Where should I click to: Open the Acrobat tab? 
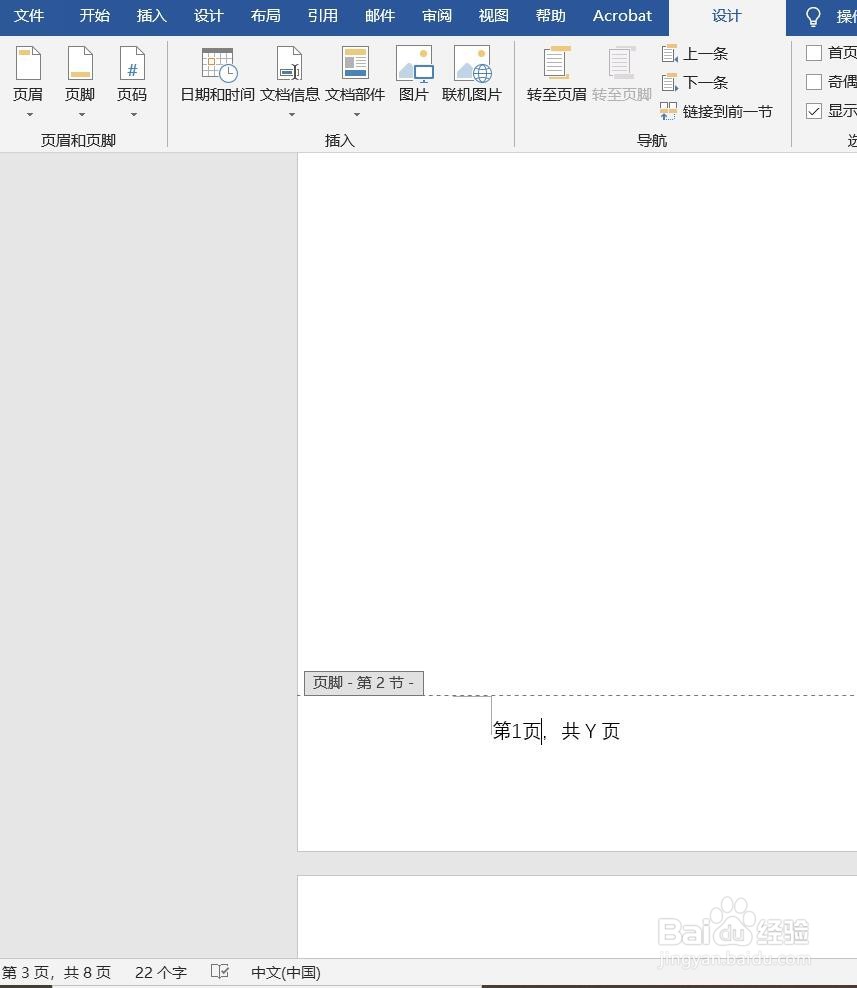622,16
